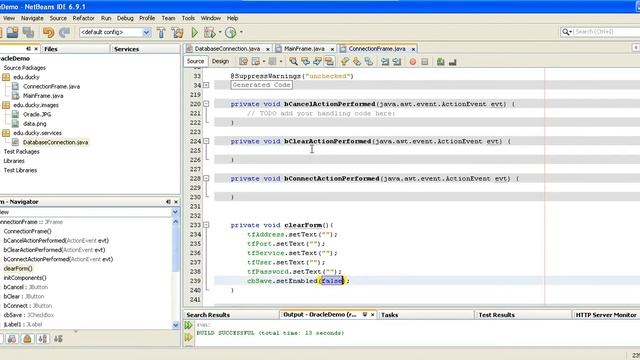This screenshot has height=360, width=640.
Task: Run the main project with green arrow
Action: coord(195,32)
